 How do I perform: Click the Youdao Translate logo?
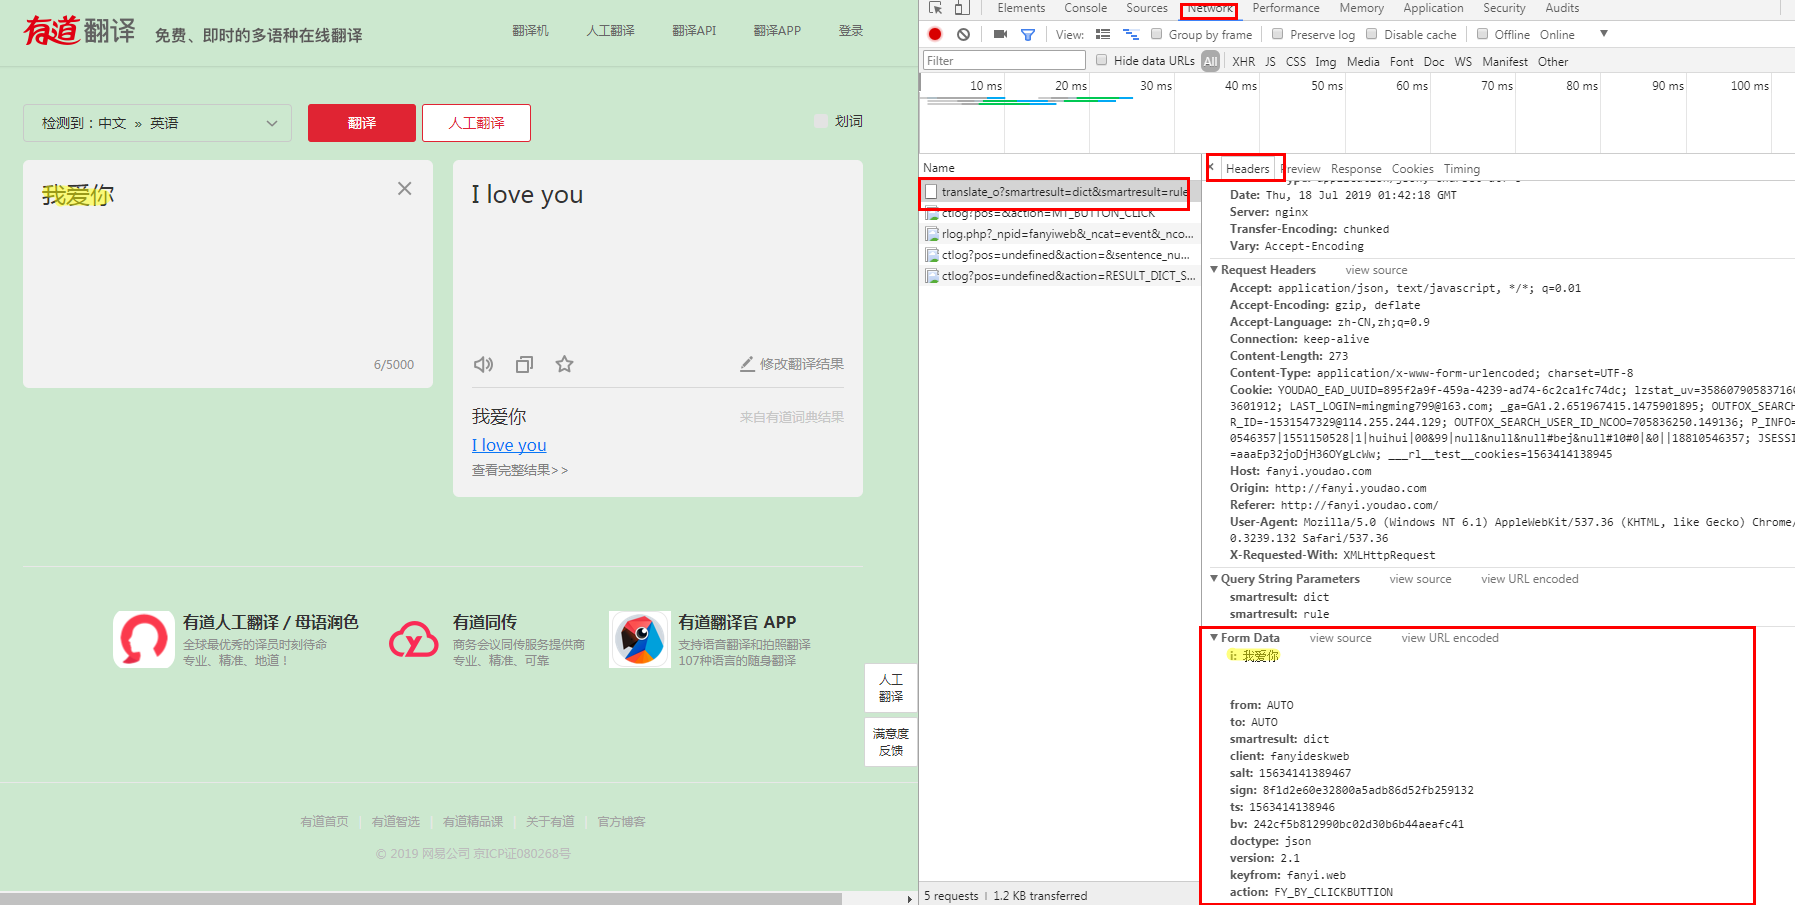(x=79, y=31)
